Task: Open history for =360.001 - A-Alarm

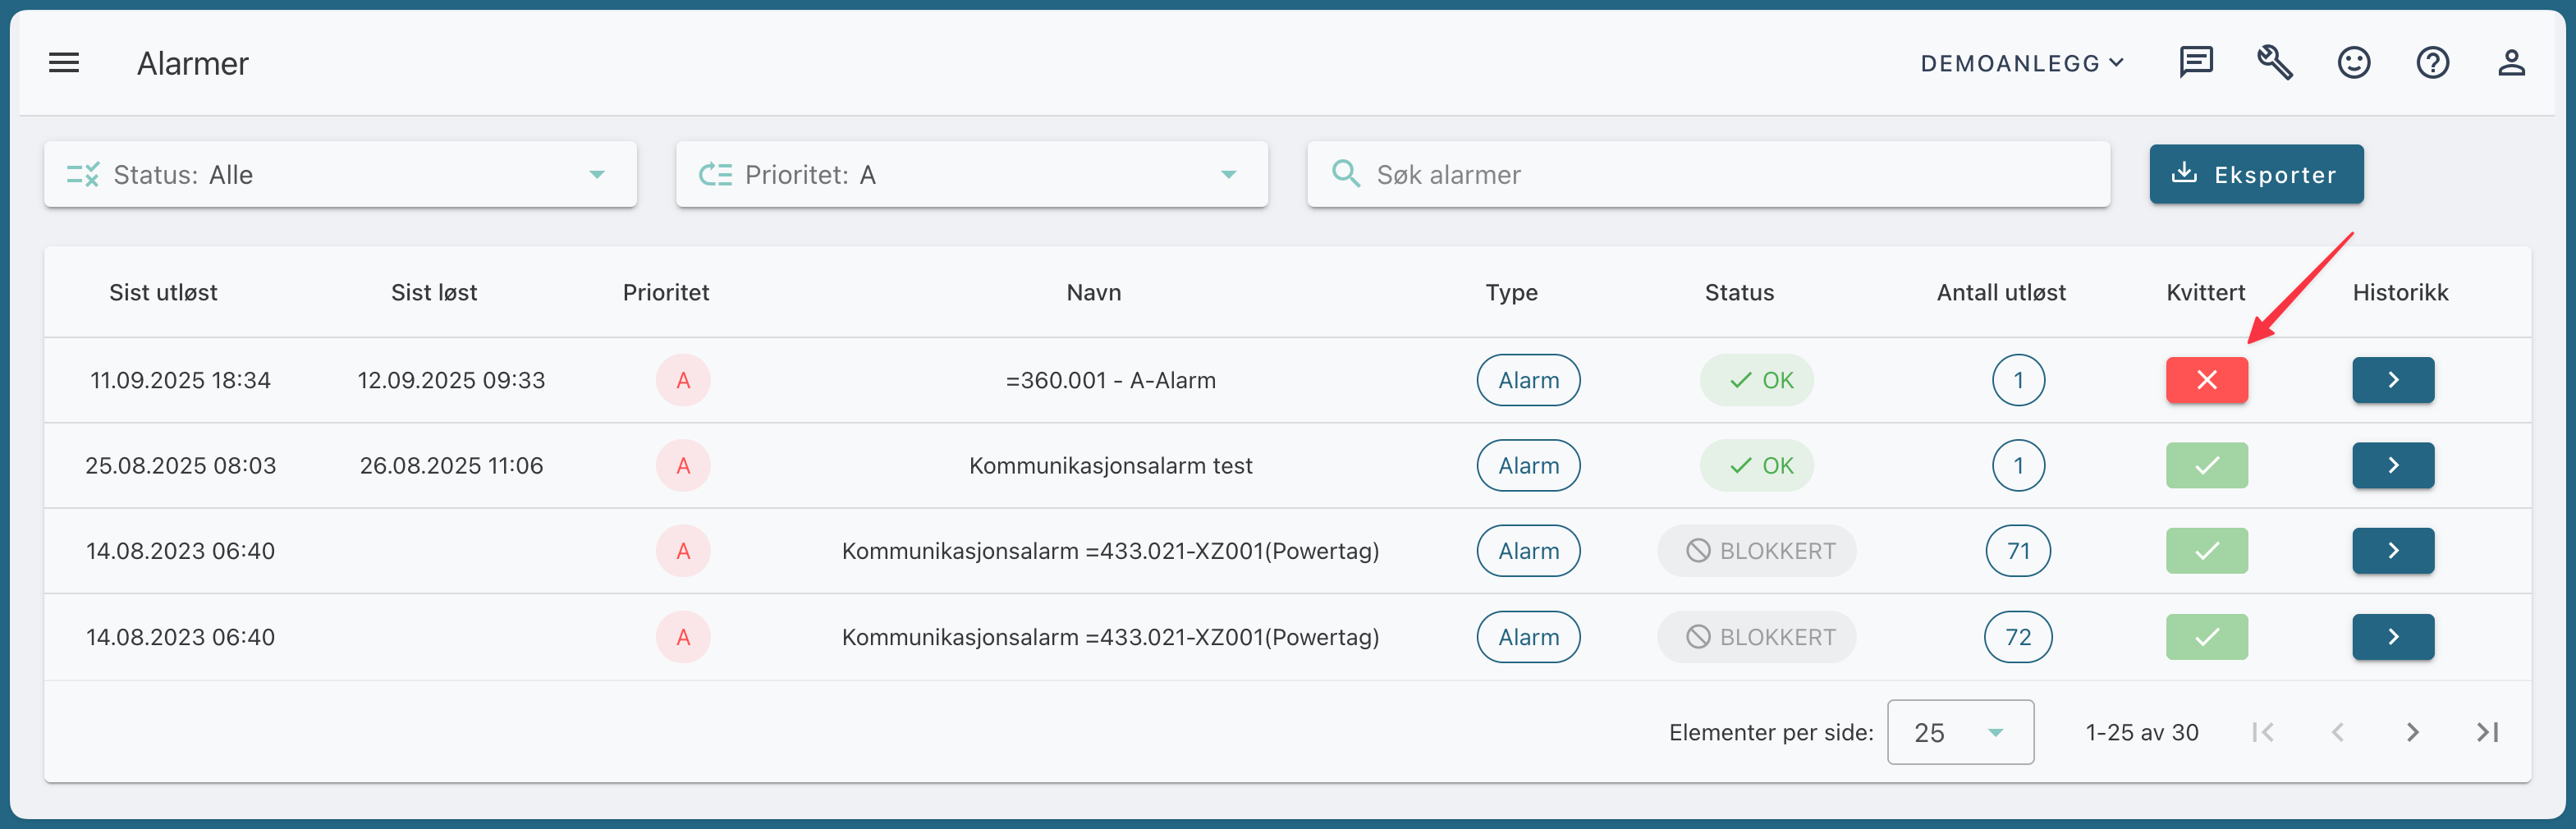Action: pos(2393,380)
